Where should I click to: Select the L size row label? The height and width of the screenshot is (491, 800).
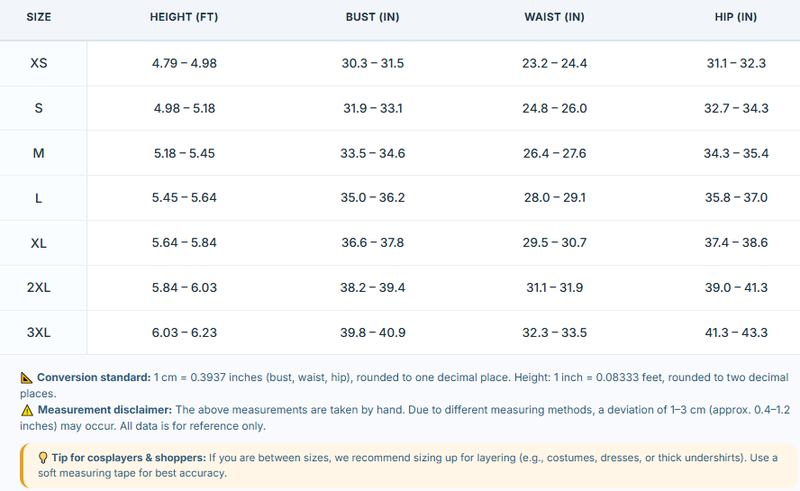tap(39, 198)
